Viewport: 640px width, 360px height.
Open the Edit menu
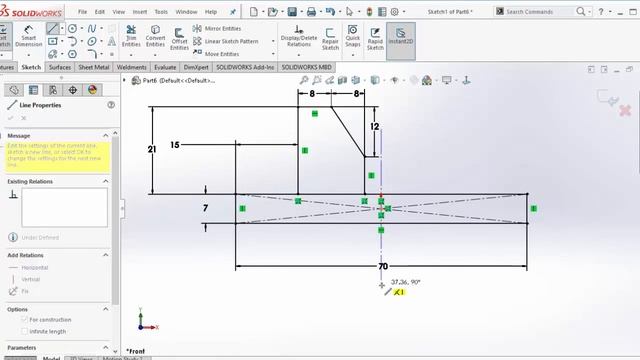point(100,12)
